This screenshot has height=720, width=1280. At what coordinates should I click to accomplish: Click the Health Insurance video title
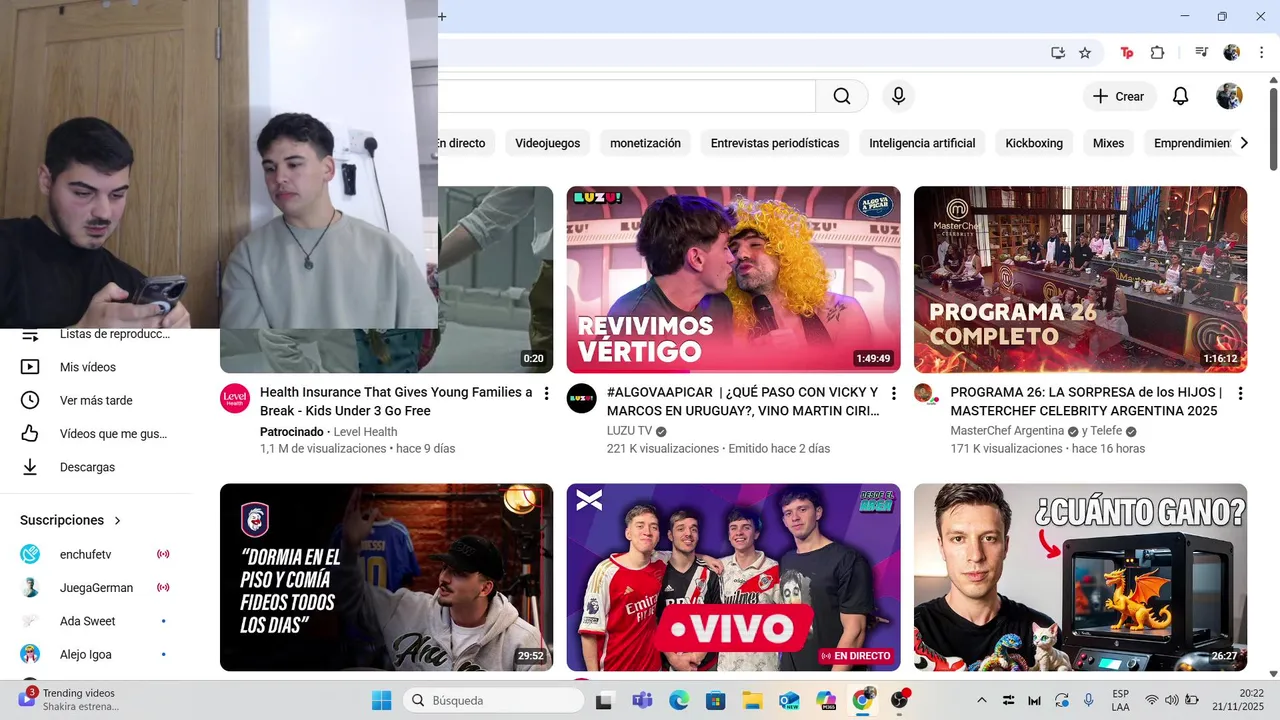(396, 401)
